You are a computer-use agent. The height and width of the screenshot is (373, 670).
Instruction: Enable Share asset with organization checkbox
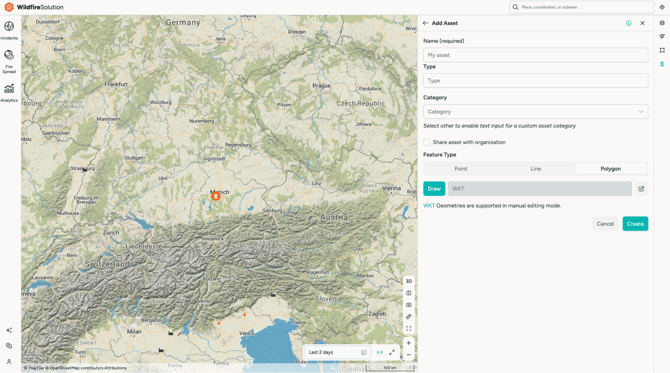tap(426, 142)
